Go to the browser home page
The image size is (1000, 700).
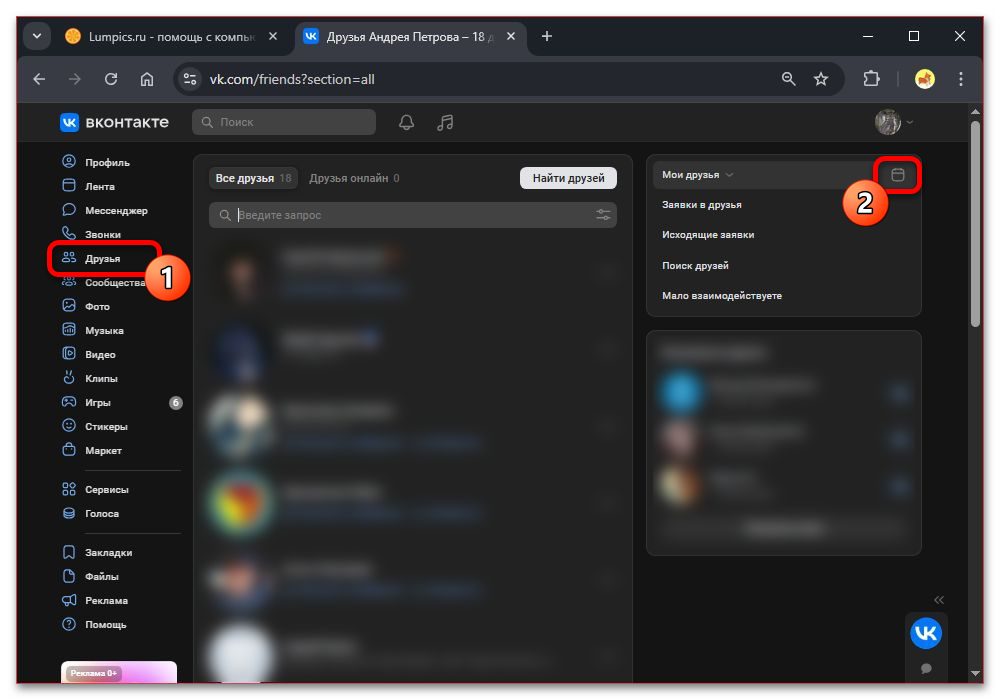[x=147, y=79]
